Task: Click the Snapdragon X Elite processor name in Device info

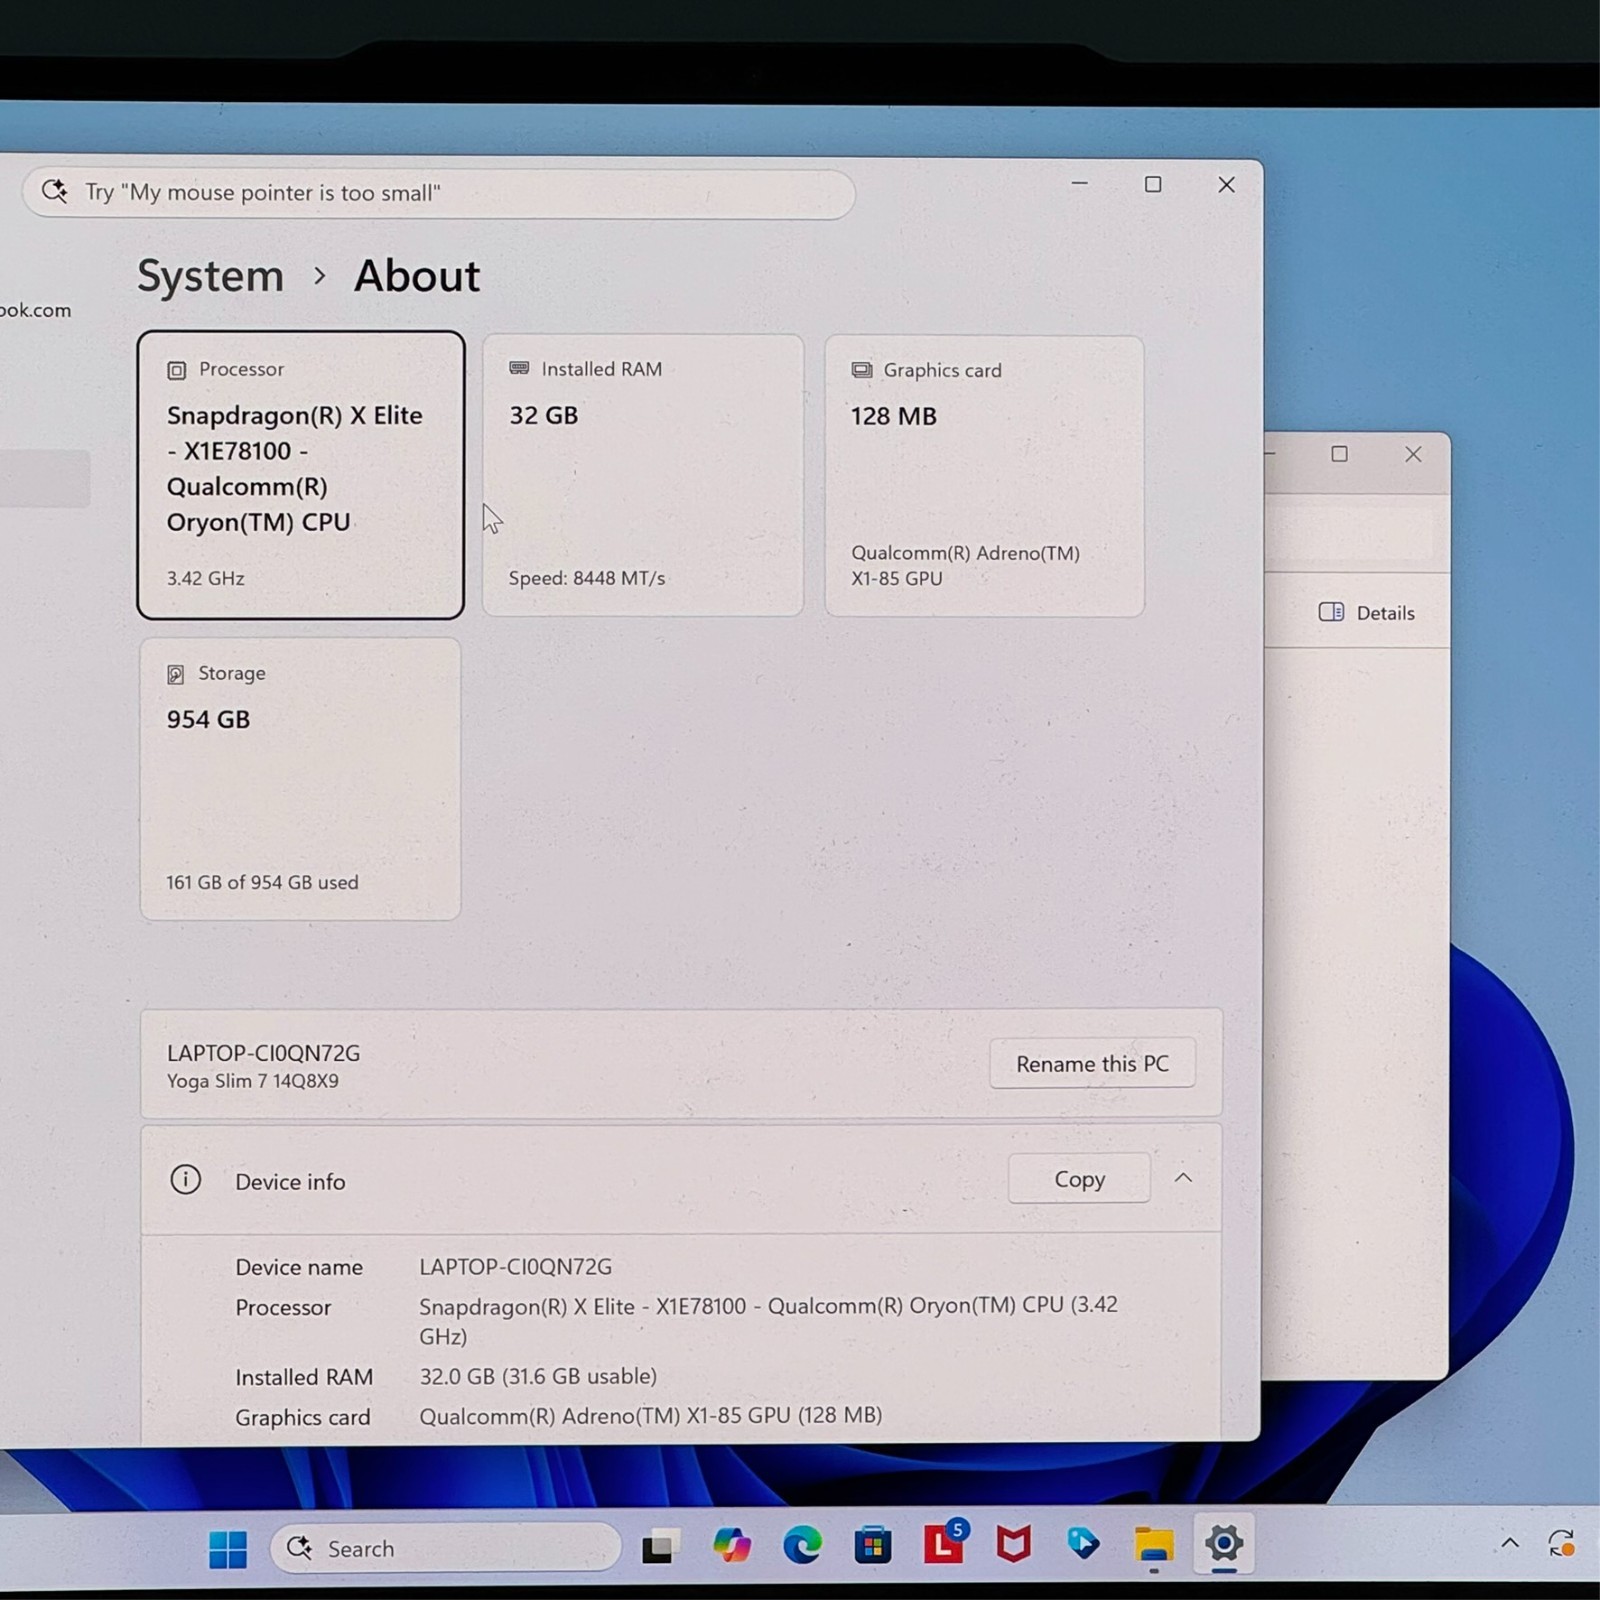Action: click(768, 1320)
